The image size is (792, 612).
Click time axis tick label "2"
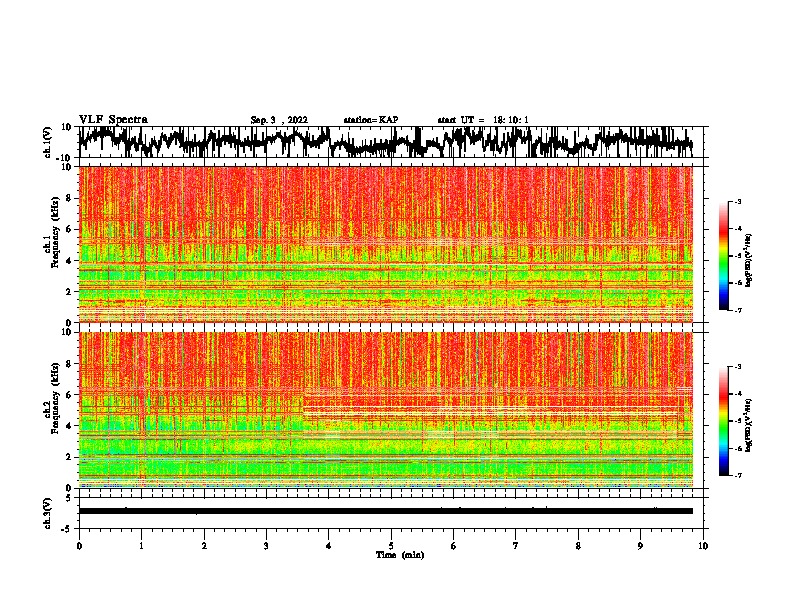point(204,546)
